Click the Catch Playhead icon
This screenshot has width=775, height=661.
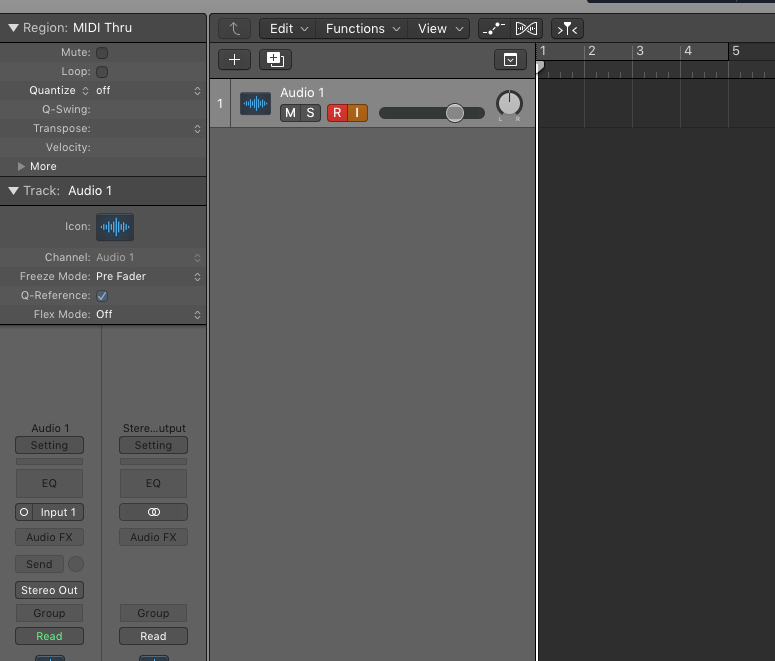[567, 29]
